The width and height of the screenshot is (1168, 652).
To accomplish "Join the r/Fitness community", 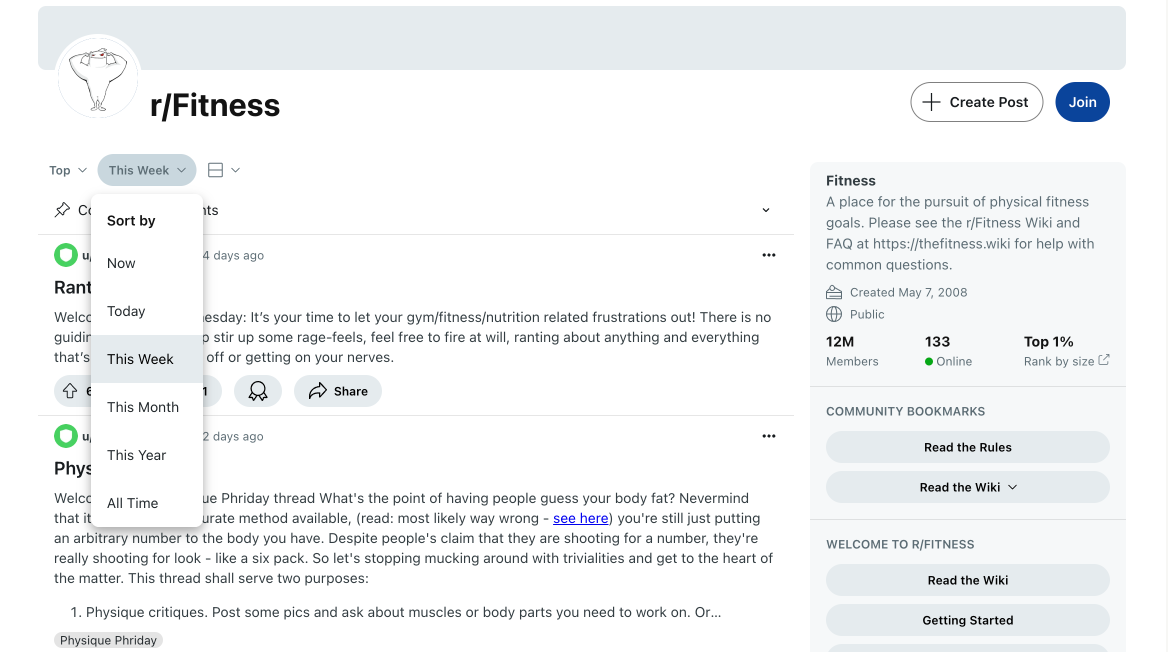I will click(1082, 102).
